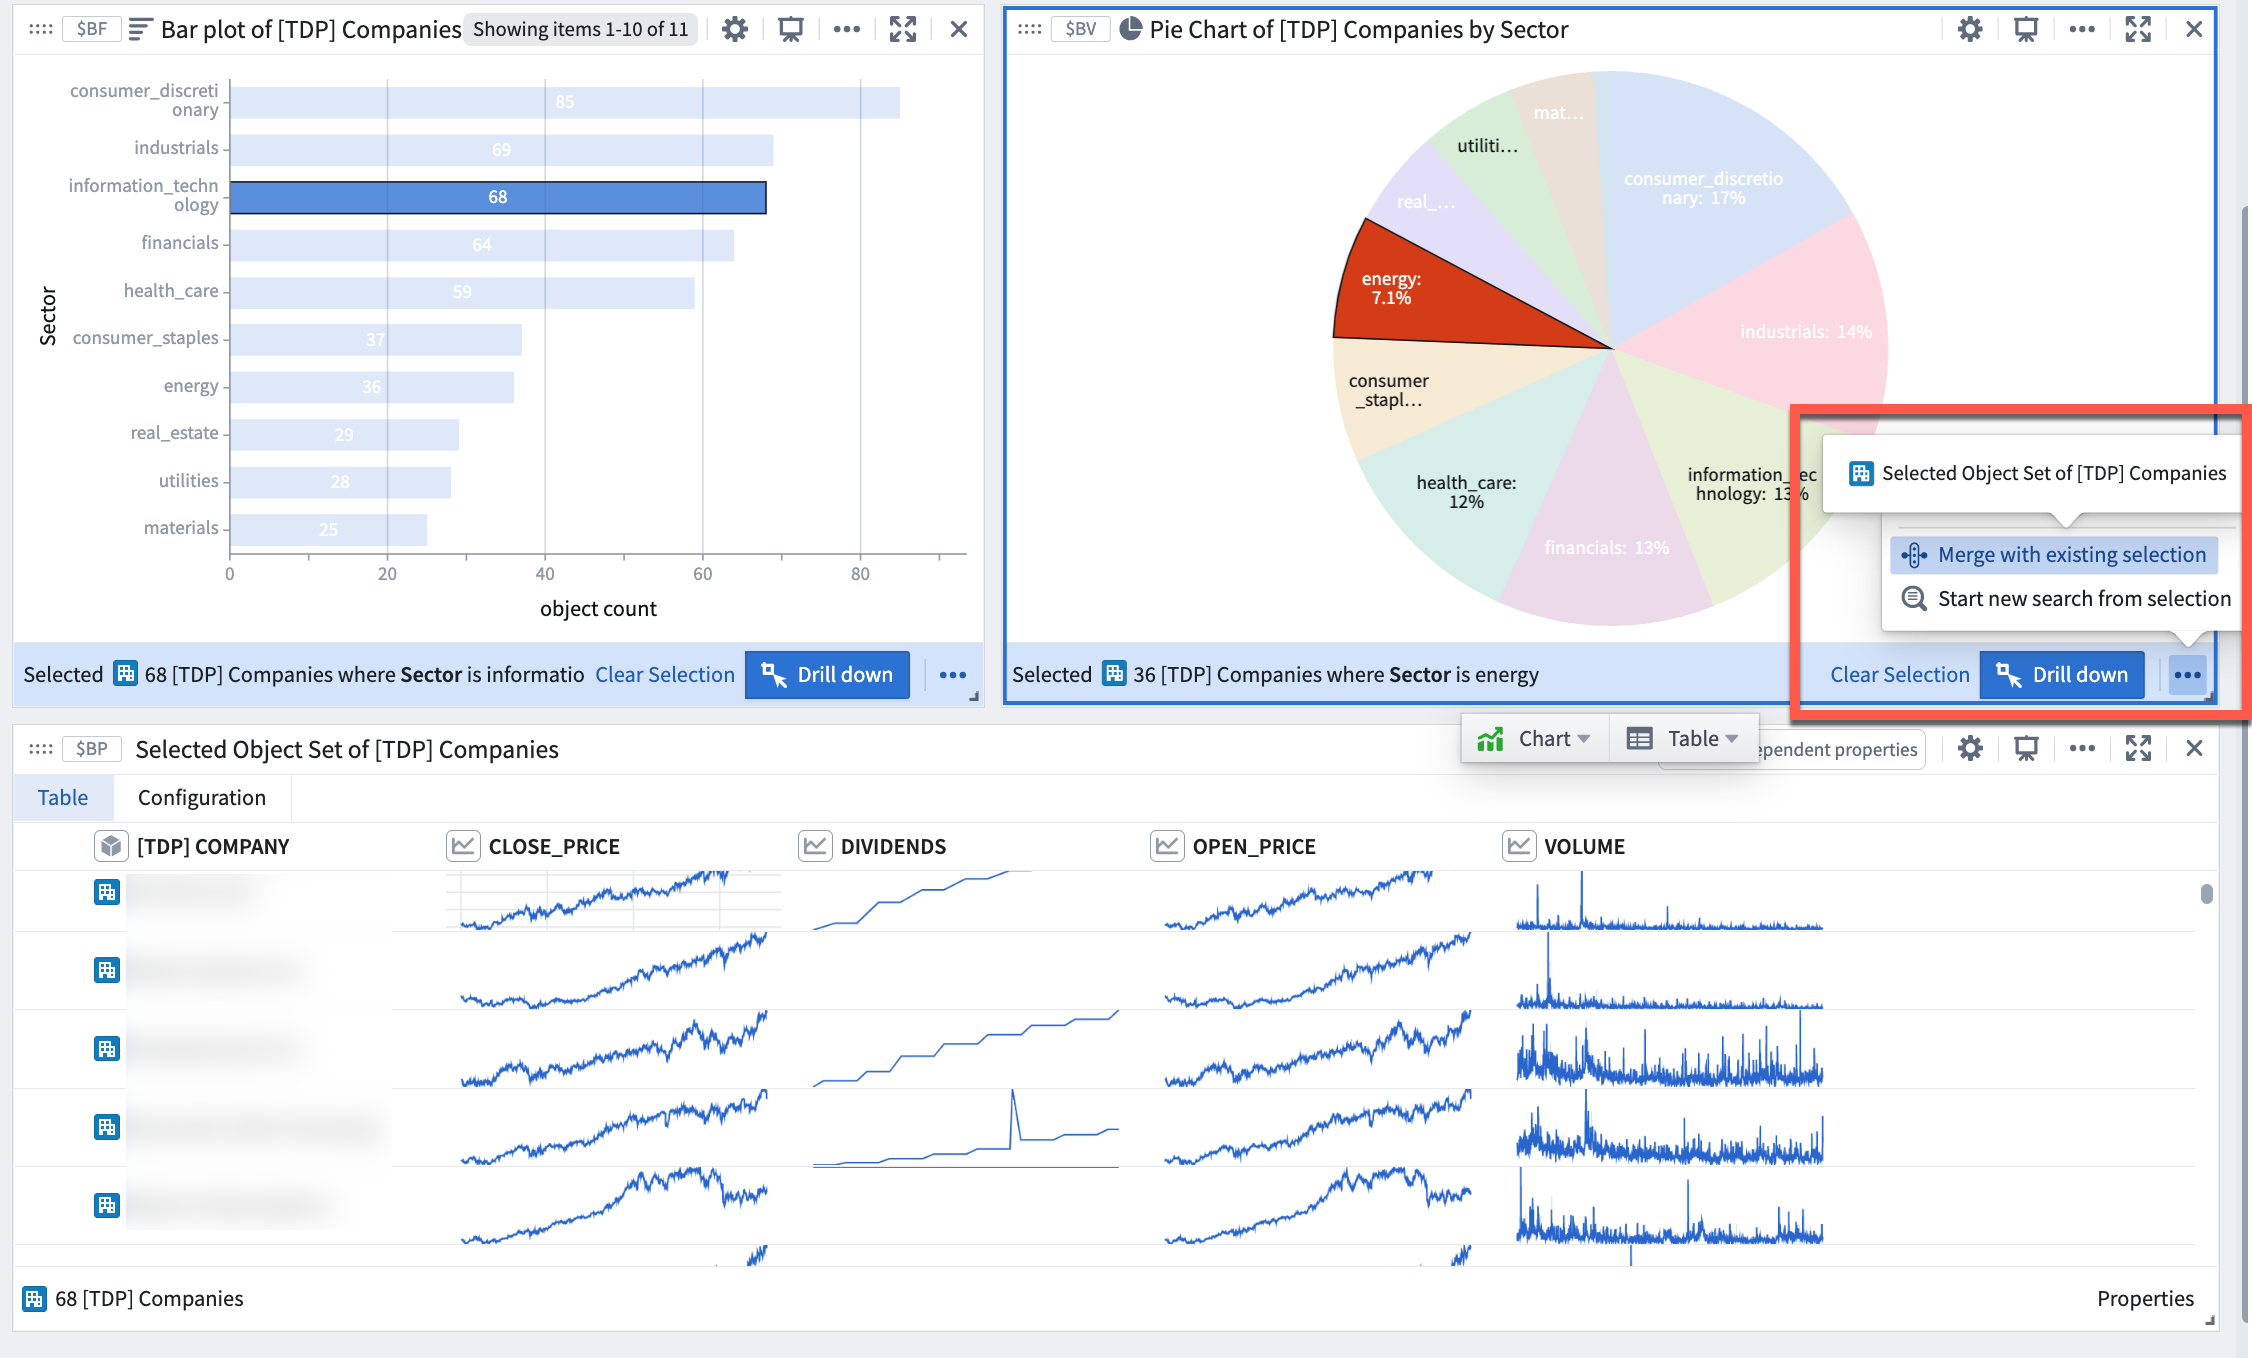Open the Chart dropdown
Screen dimensions: 2252x1358
[1535, 739]
